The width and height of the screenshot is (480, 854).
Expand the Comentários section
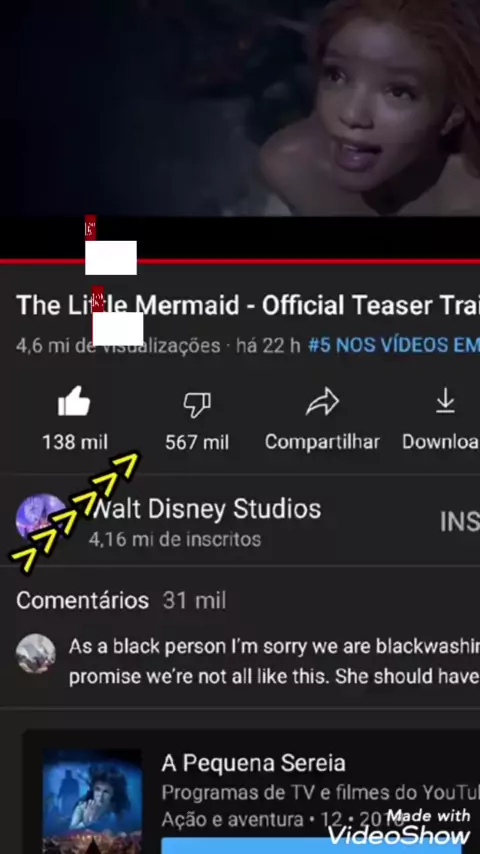121,601
